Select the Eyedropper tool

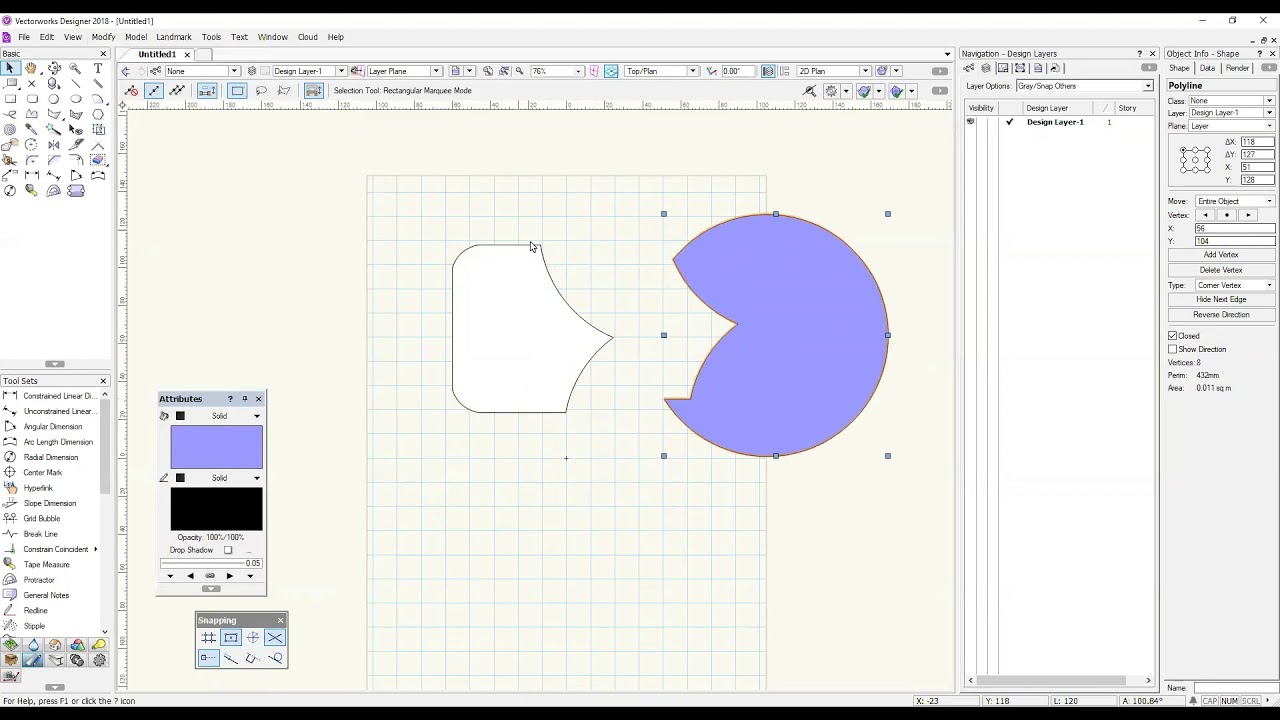click(x=32, y=129)
